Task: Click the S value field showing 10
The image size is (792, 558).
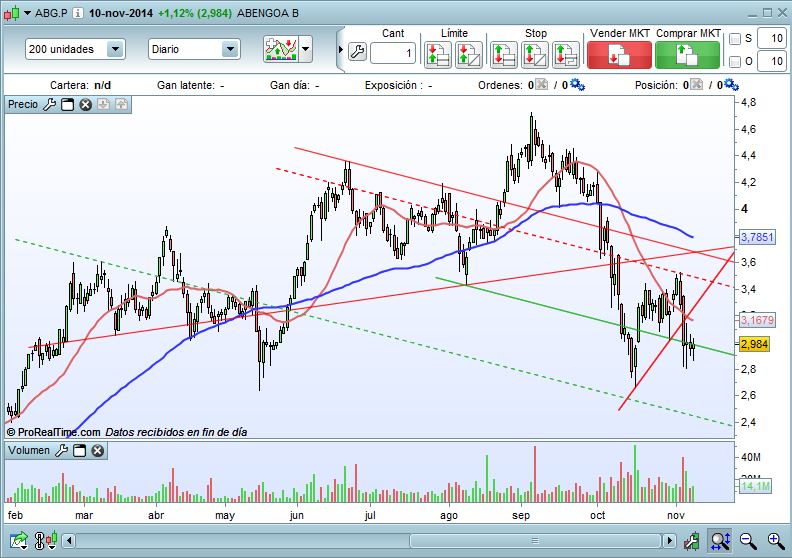Action: 772,38
